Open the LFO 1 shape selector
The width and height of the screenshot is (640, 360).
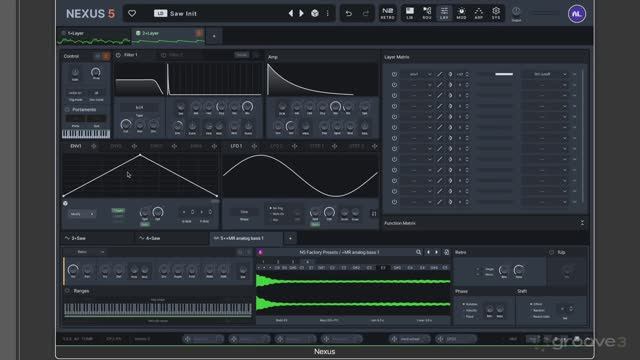(x=244, y=212)
